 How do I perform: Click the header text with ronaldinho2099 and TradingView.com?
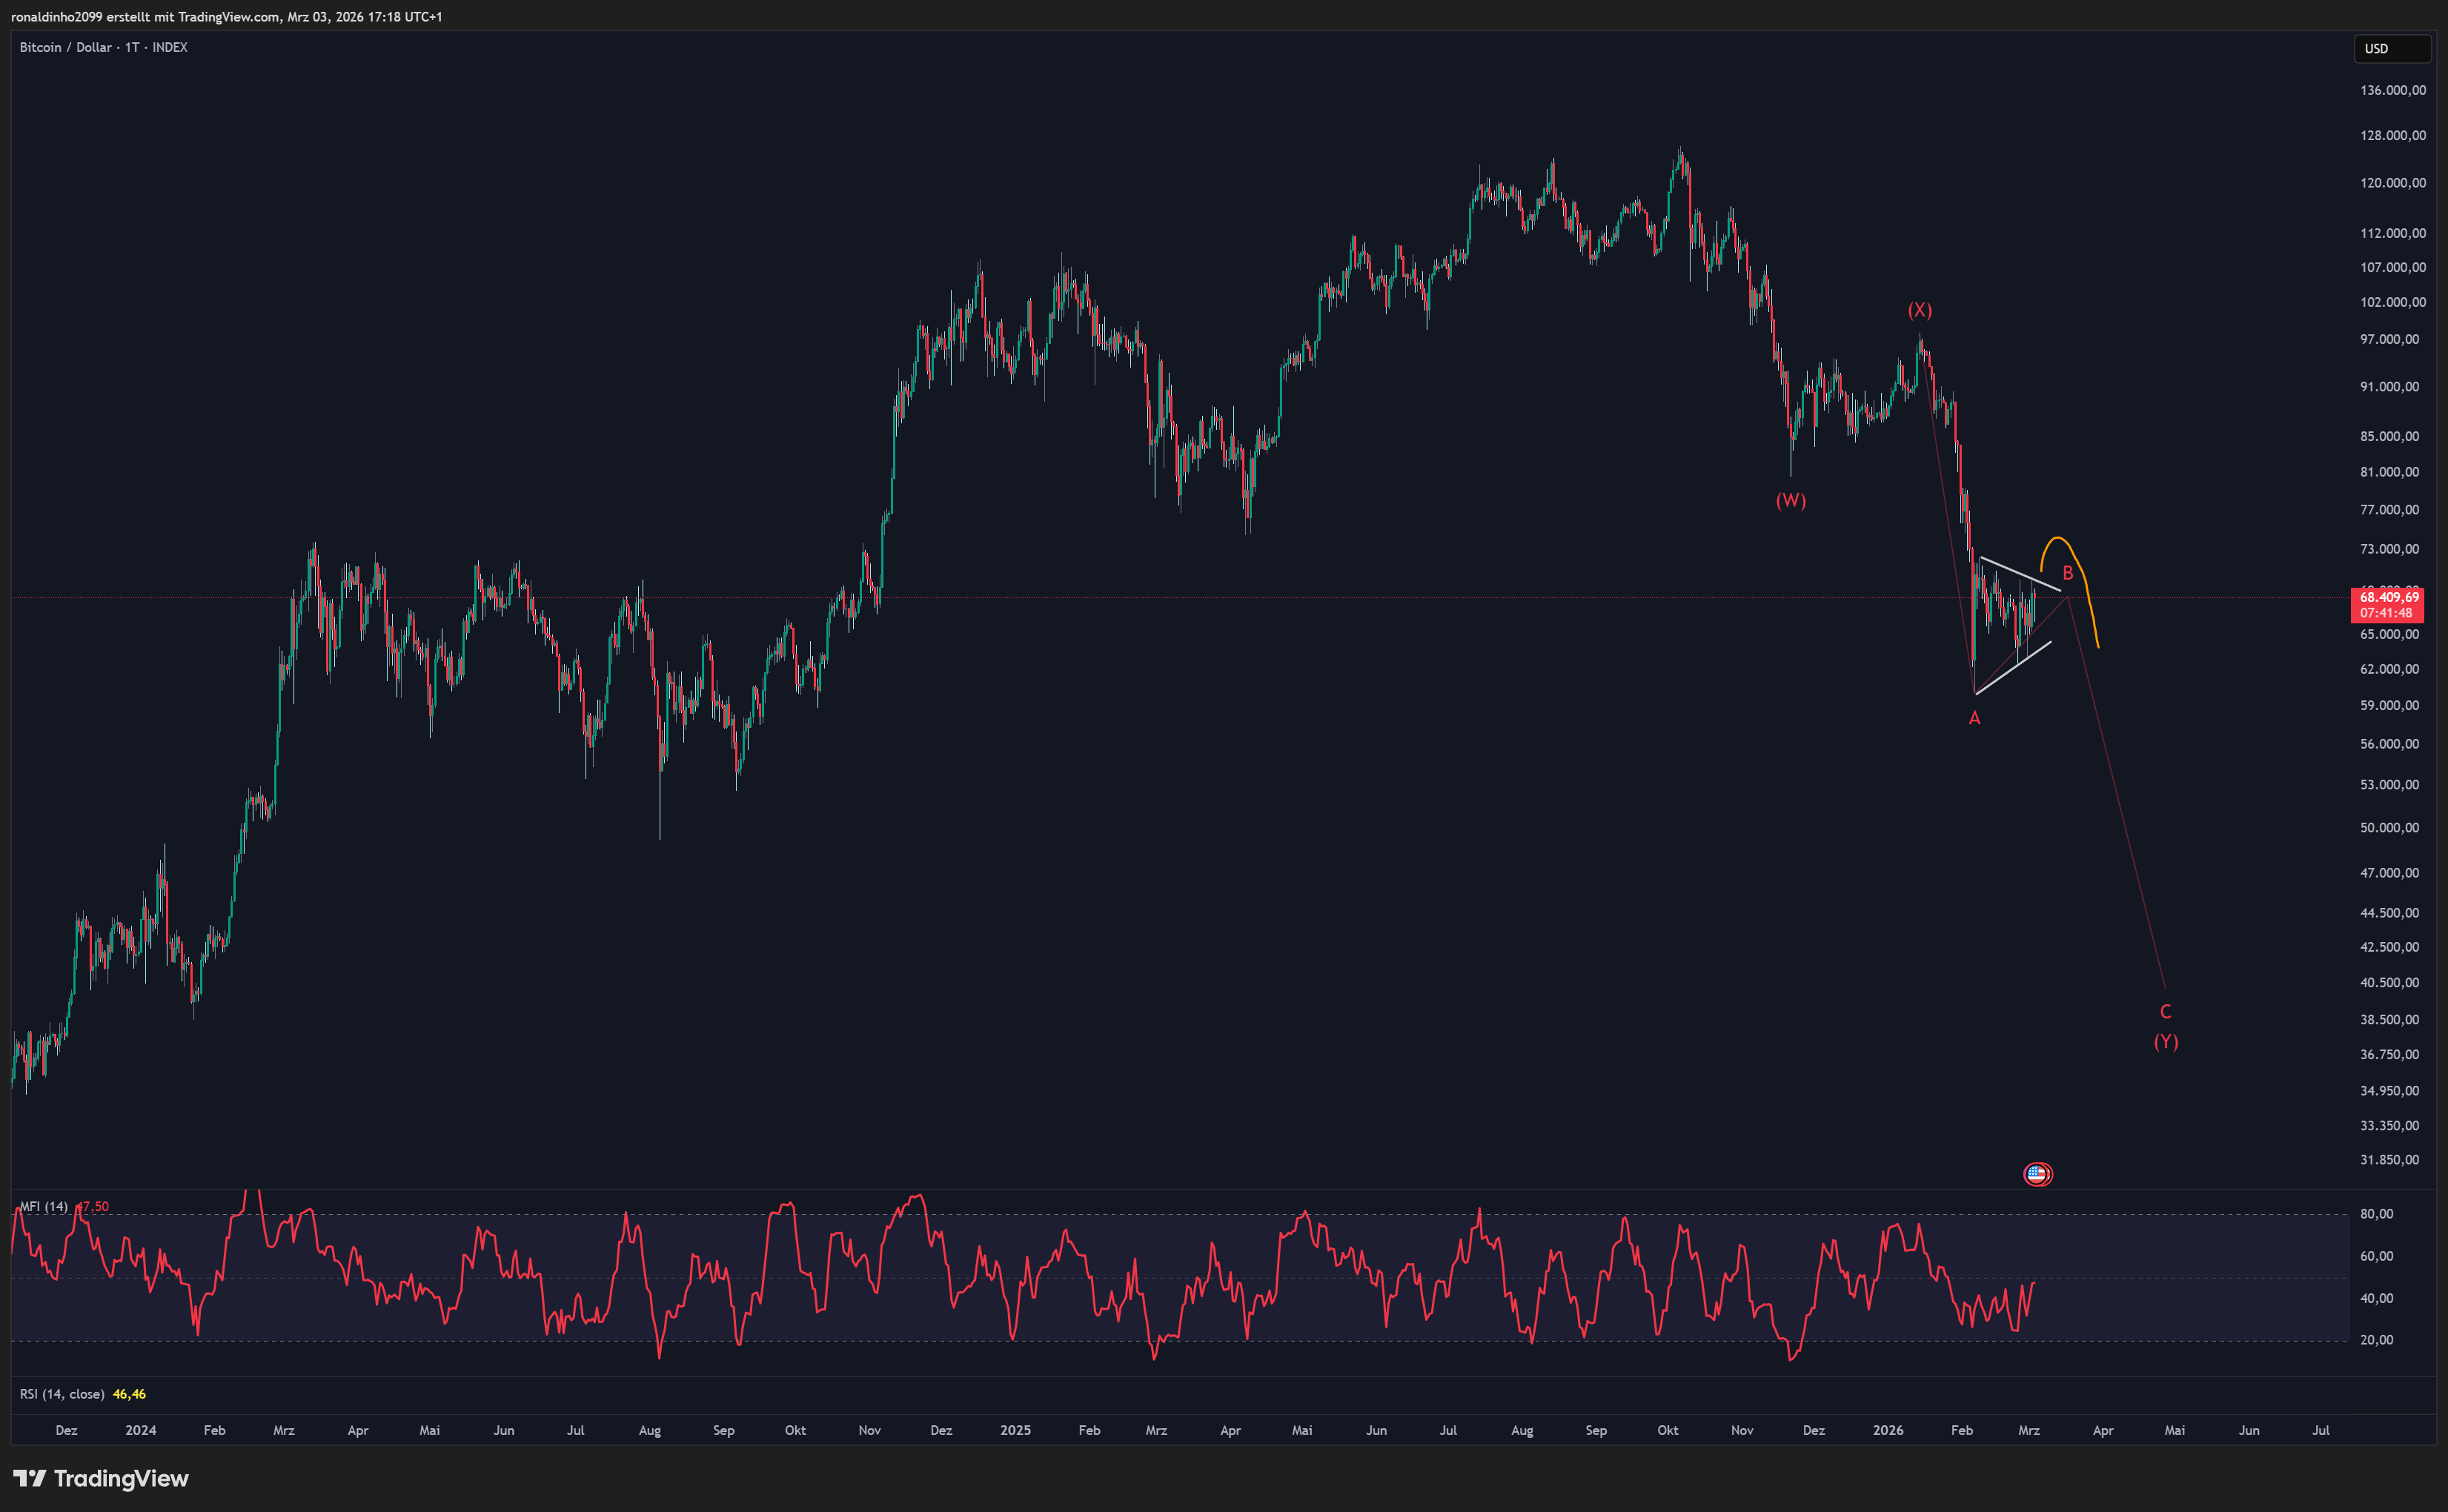[x=227, y=17]
